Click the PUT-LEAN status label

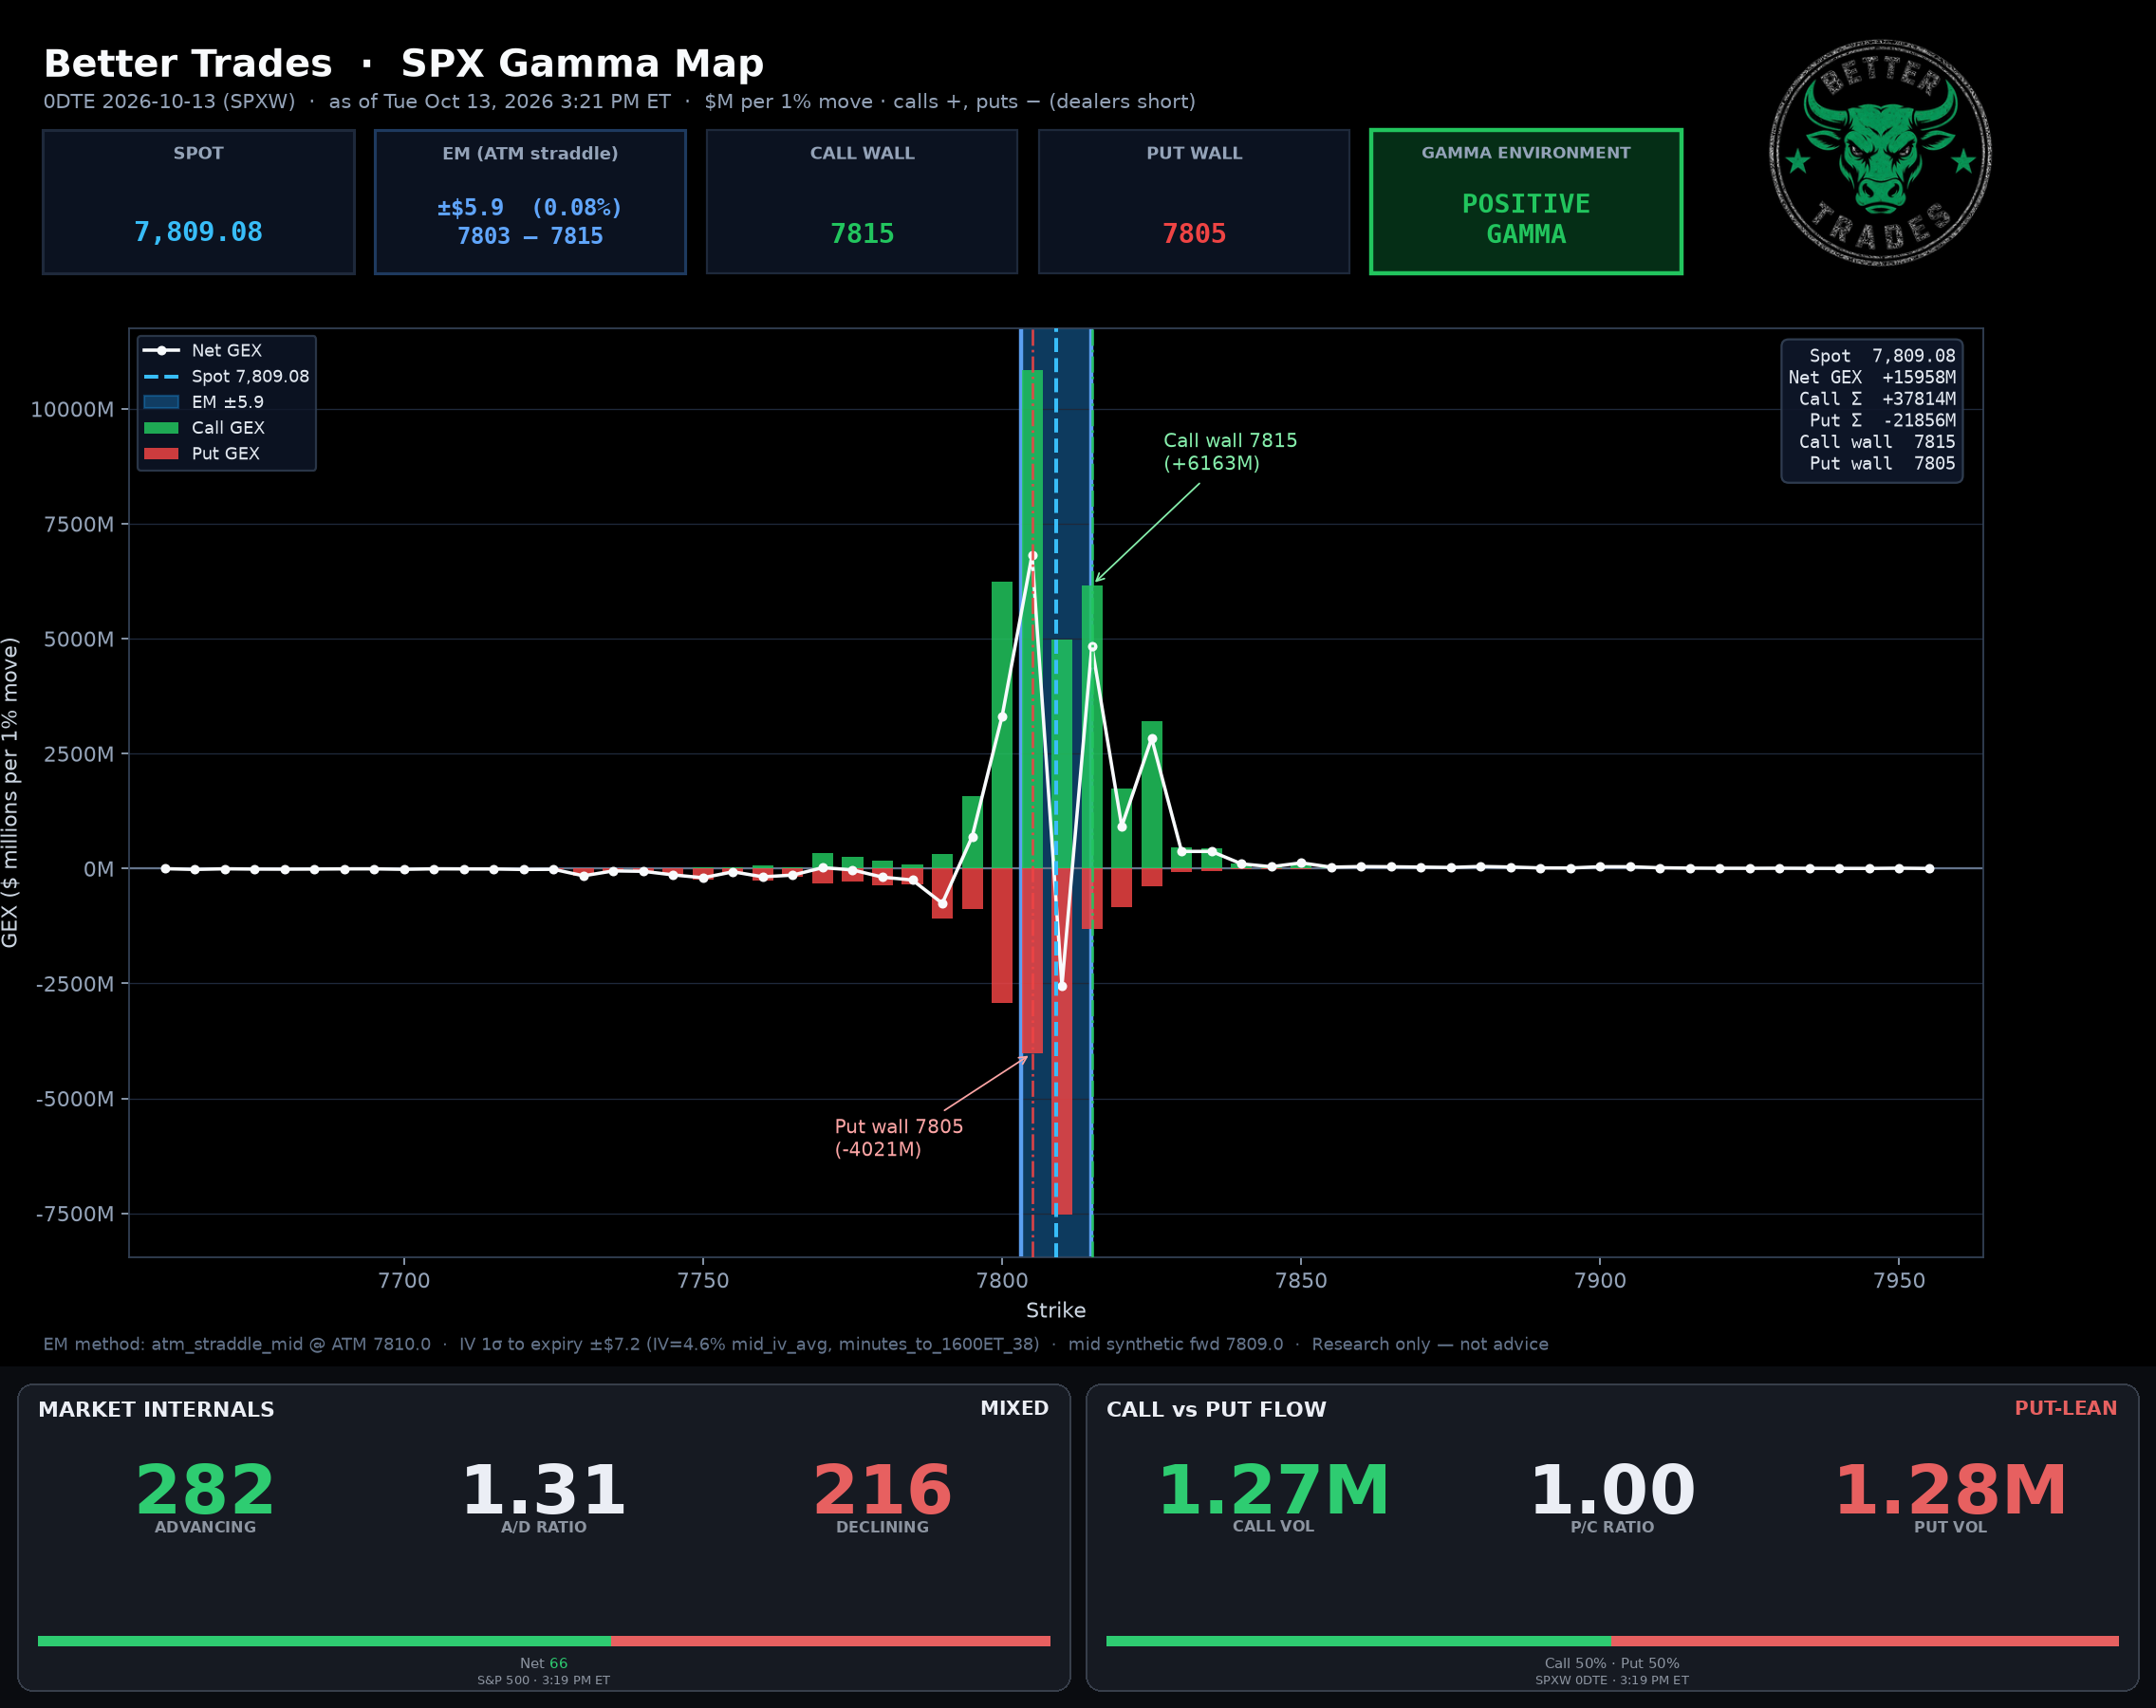[x=2065, y=1408]
